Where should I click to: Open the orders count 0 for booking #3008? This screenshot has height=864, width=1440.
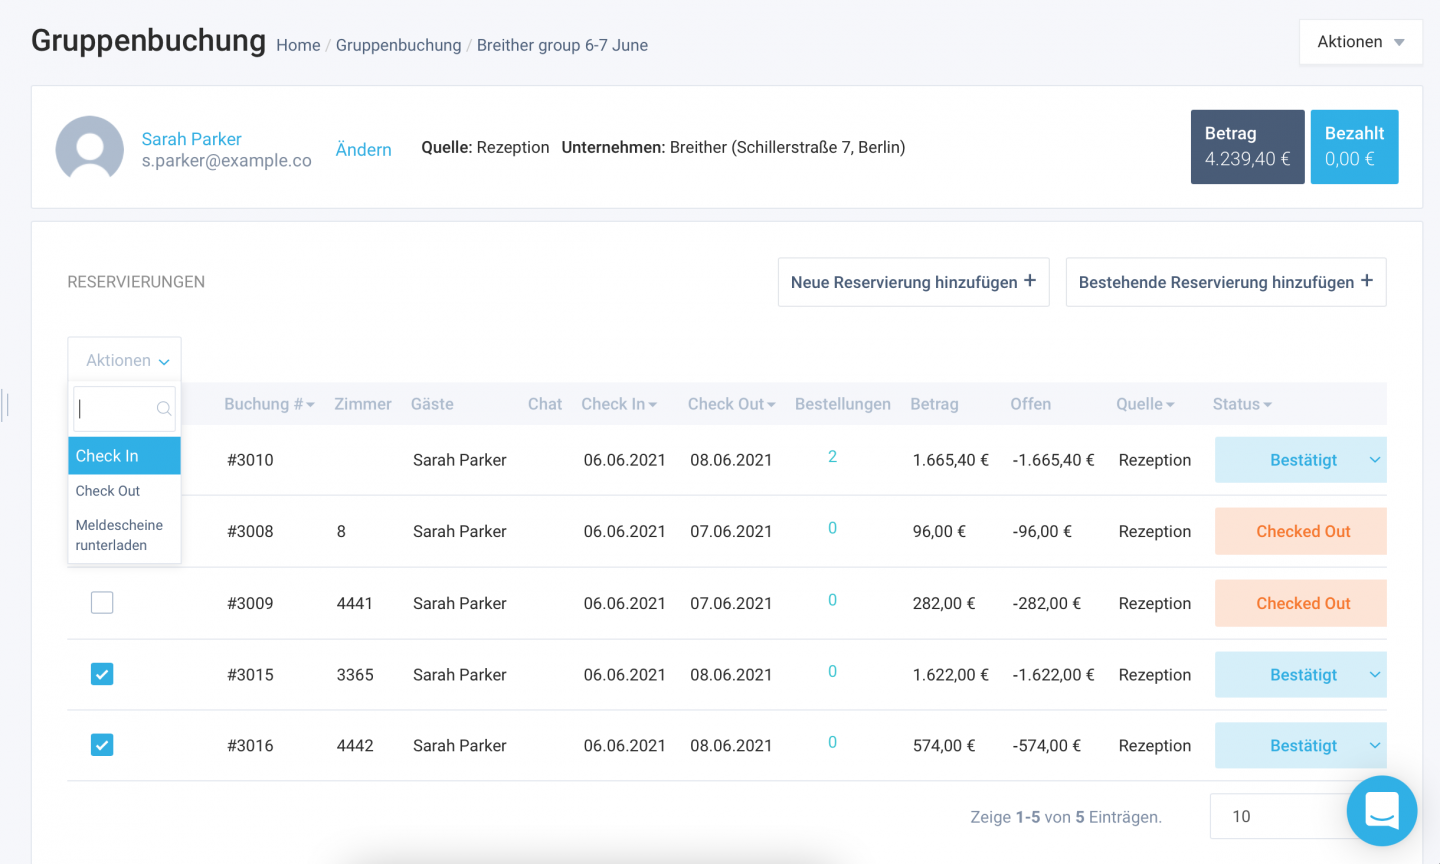pyautogui.click(x=832, y=528)
